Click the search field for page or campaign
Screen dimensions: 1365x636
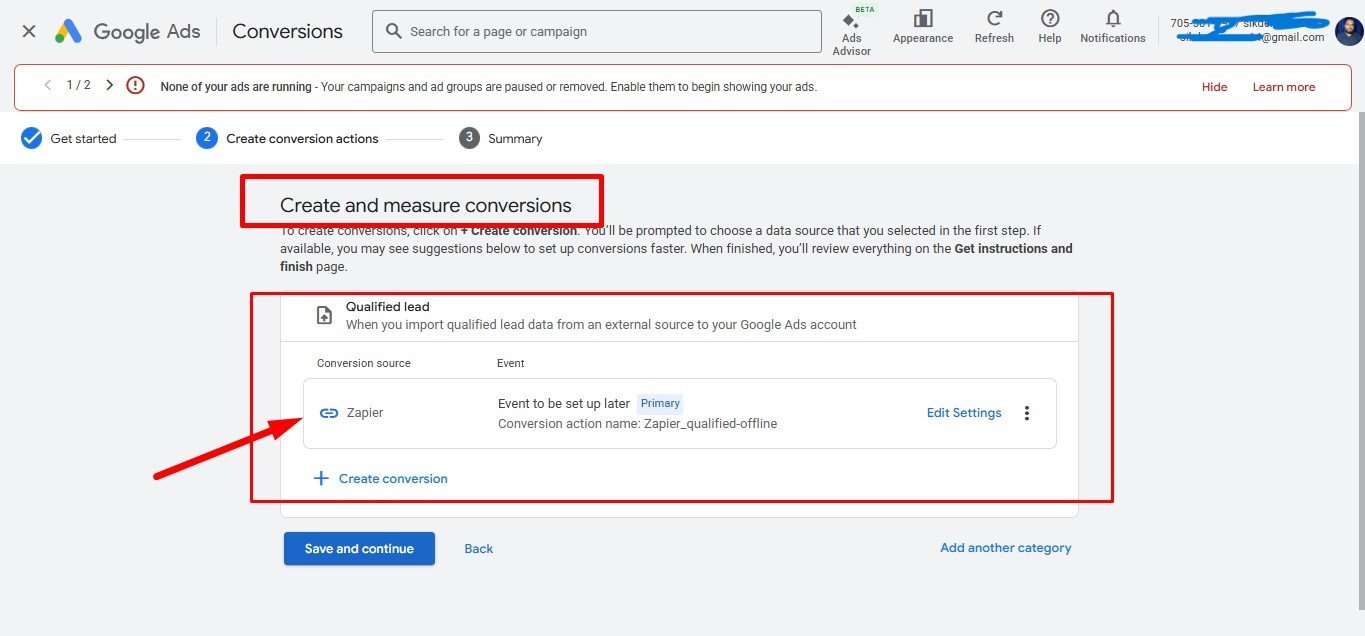tap(597, 32)
